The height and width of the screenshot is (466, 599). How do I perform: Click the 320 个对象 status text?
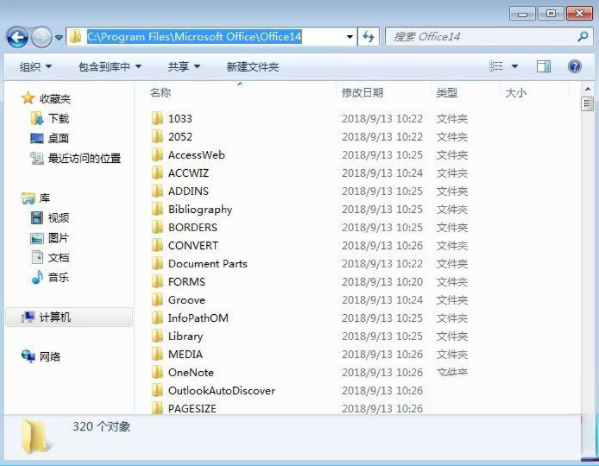tap(101, 426)
